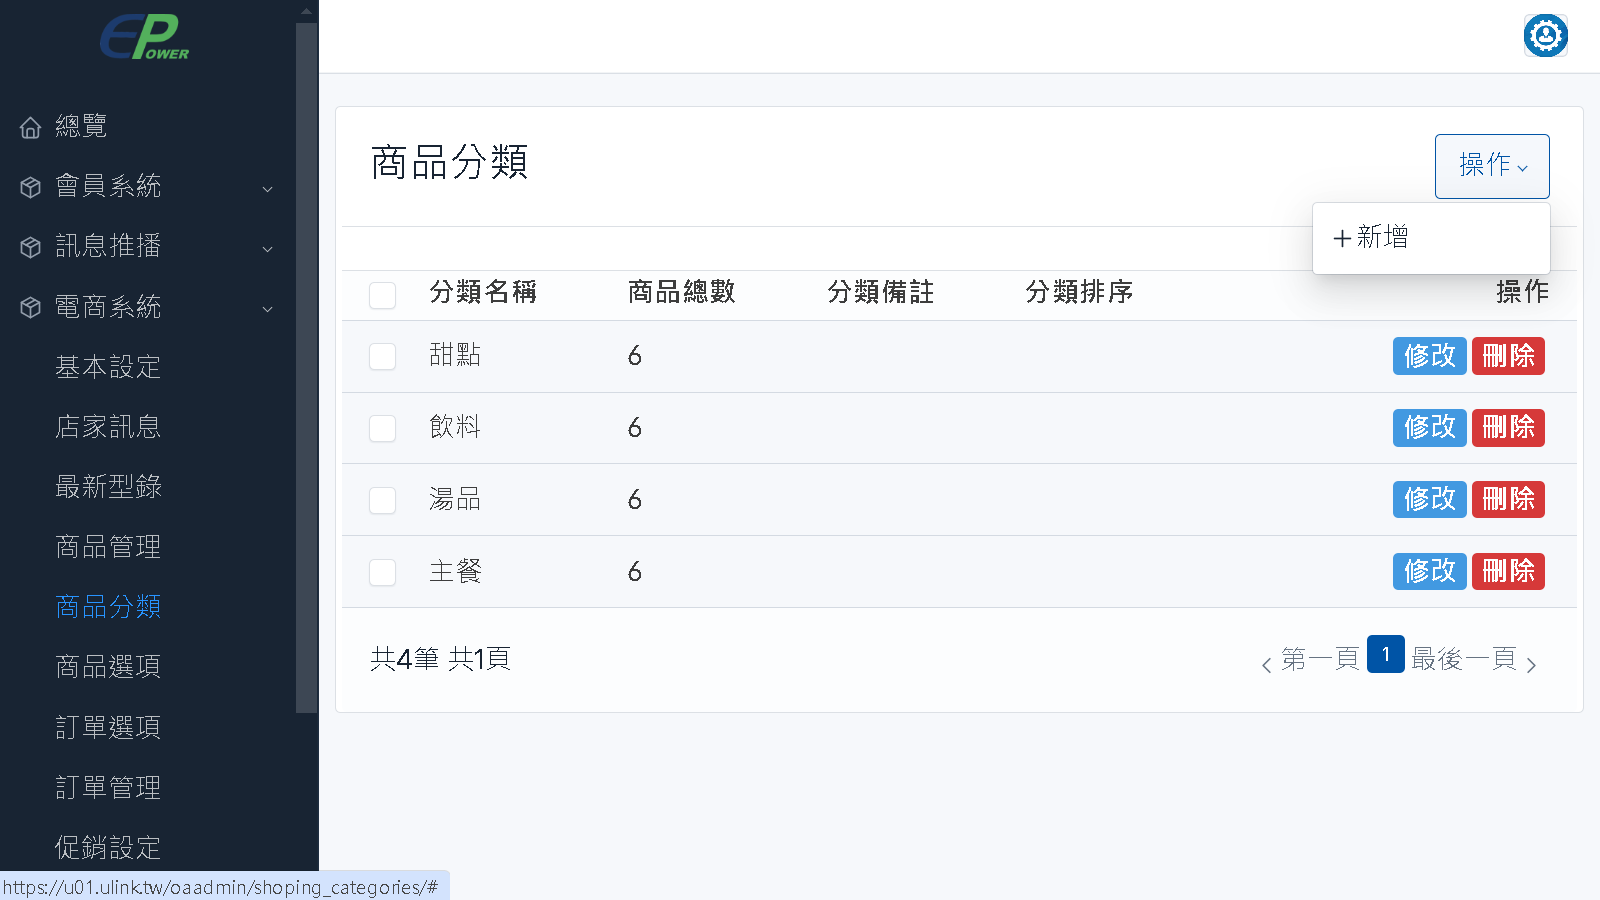Click 修改 for the 主餐 category
Viewport: 1600px width, 900px height.
(1429, 571)
